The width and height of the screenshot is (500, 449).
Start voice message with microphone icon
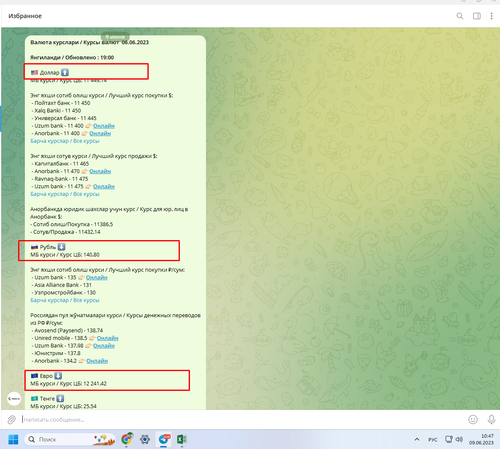(x=491, y=419)
